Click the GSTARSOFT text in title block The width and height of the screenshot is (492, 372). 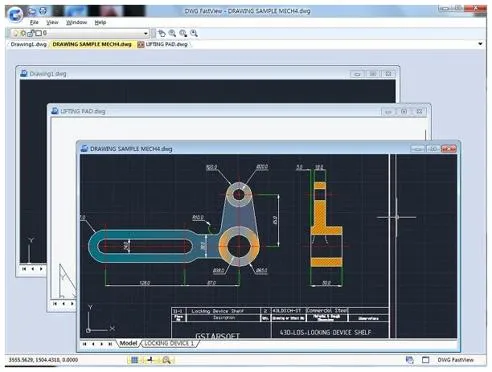click(217, 336)
